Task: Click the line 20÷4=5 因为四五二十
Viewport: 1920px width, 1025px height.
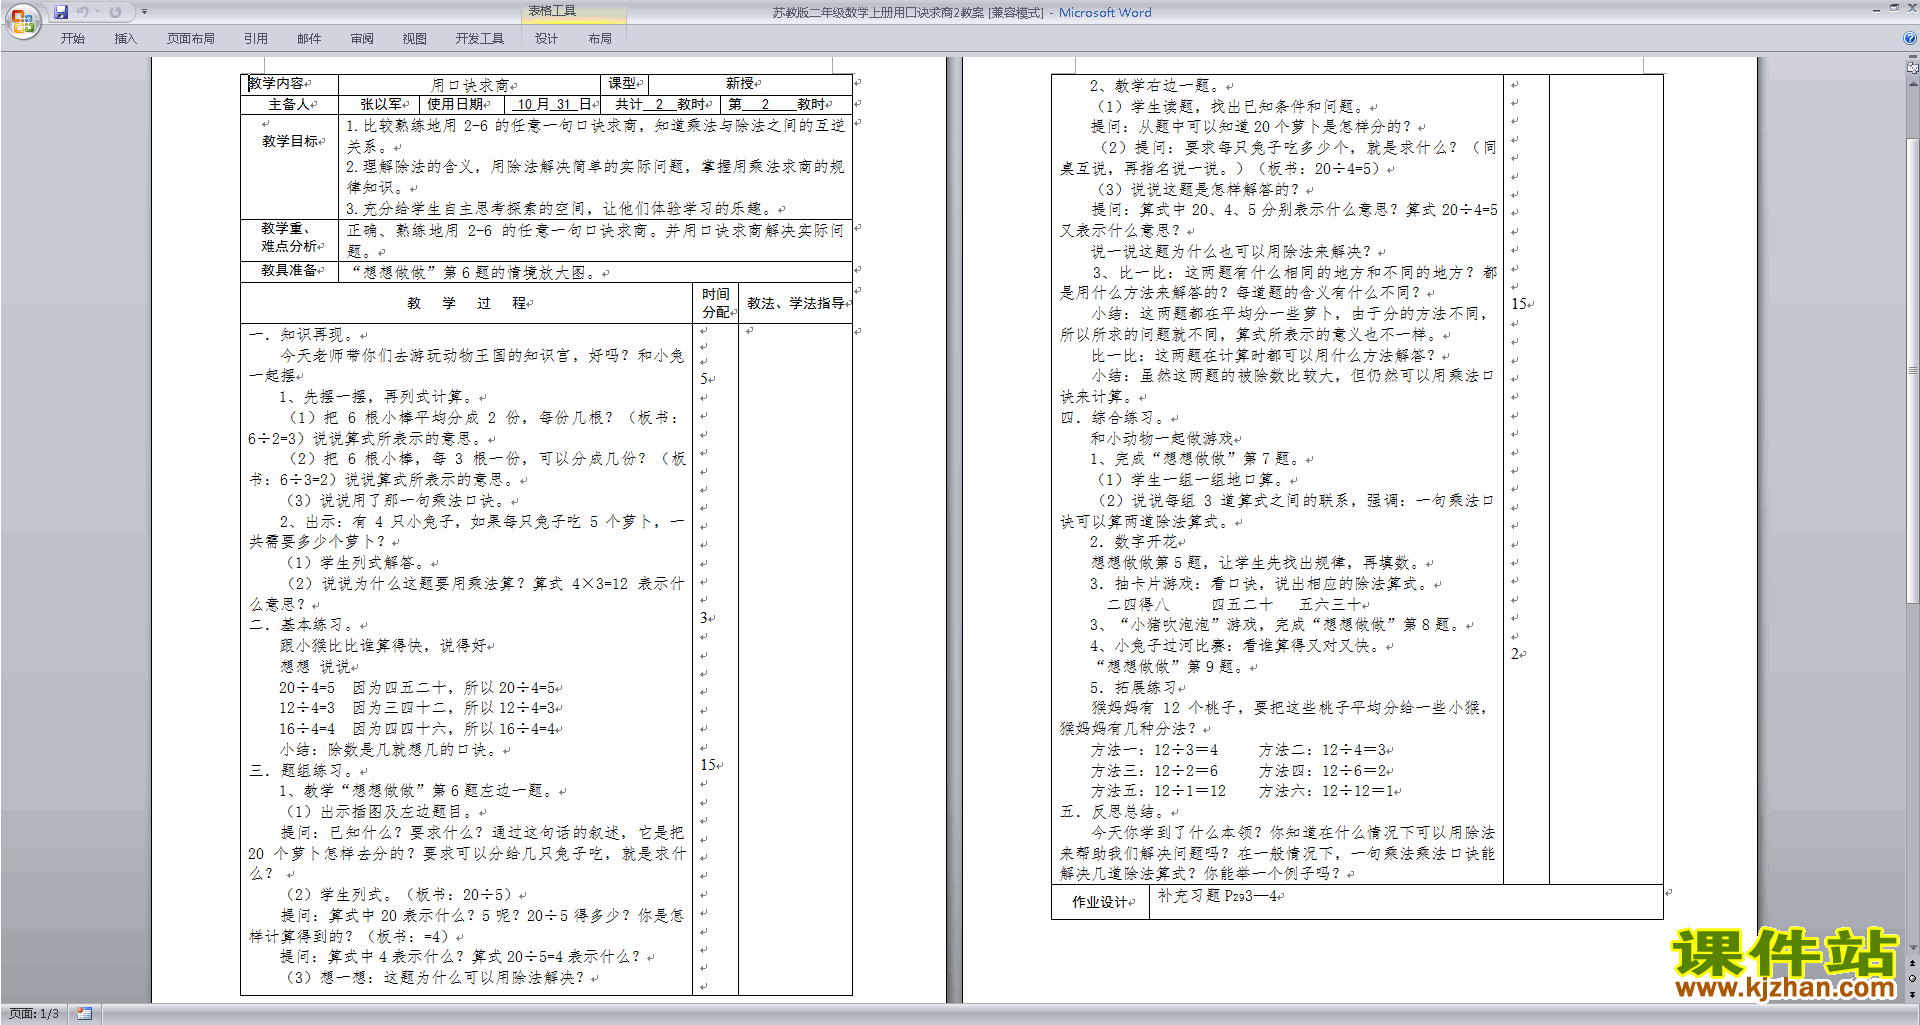Action: tap(420, 688)
